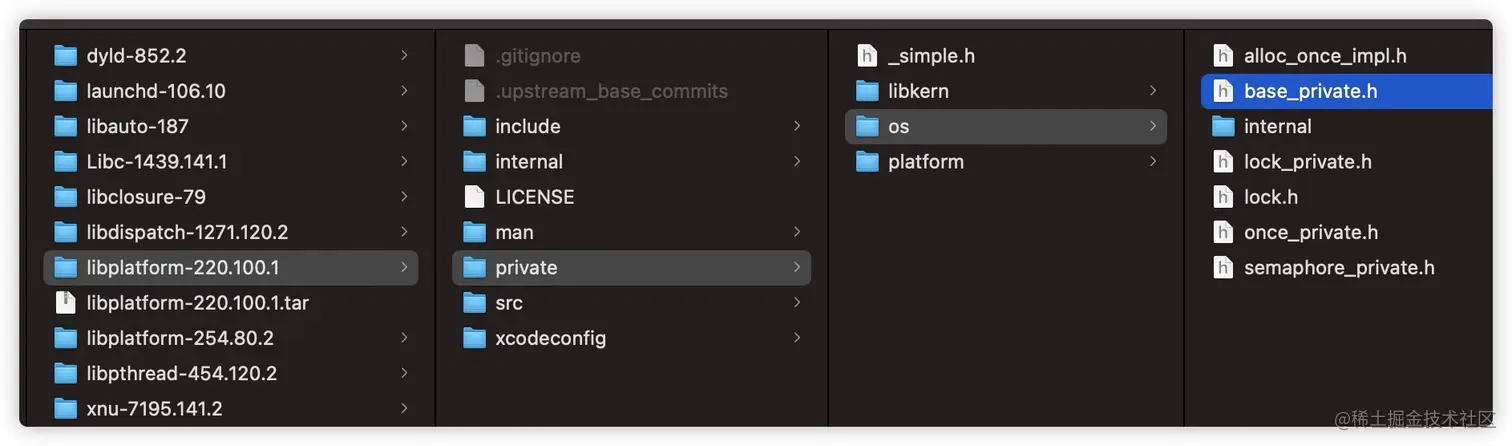Click the xcodeconfig folder icon

(474, 338)
